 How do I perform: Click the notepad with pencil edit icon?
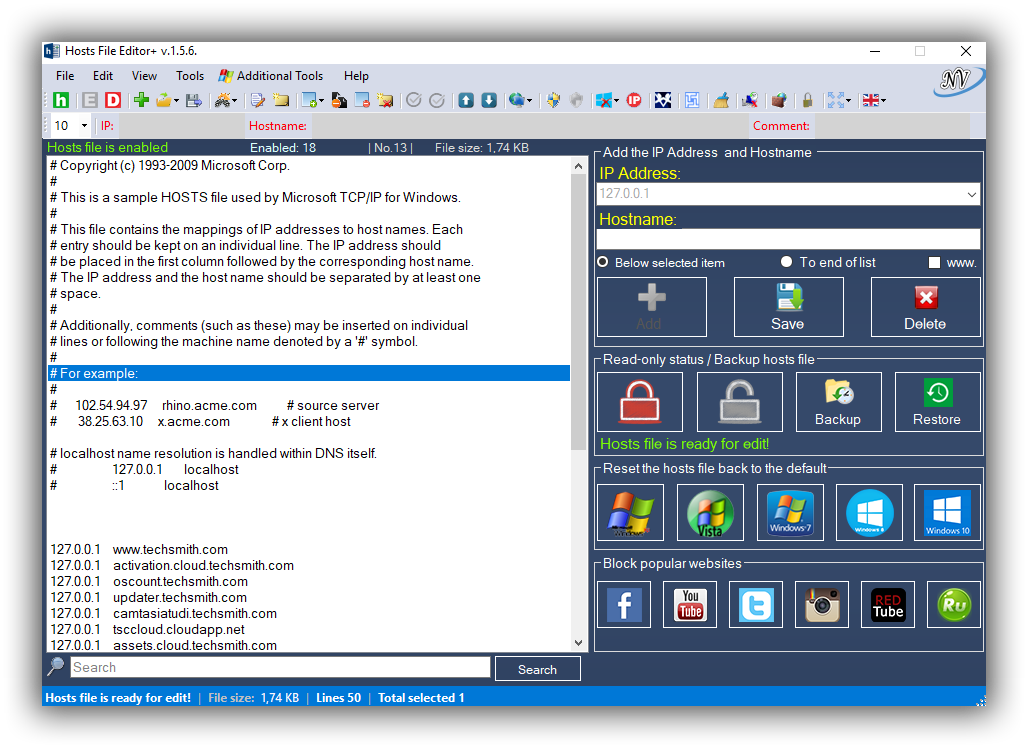pos(258,100)
